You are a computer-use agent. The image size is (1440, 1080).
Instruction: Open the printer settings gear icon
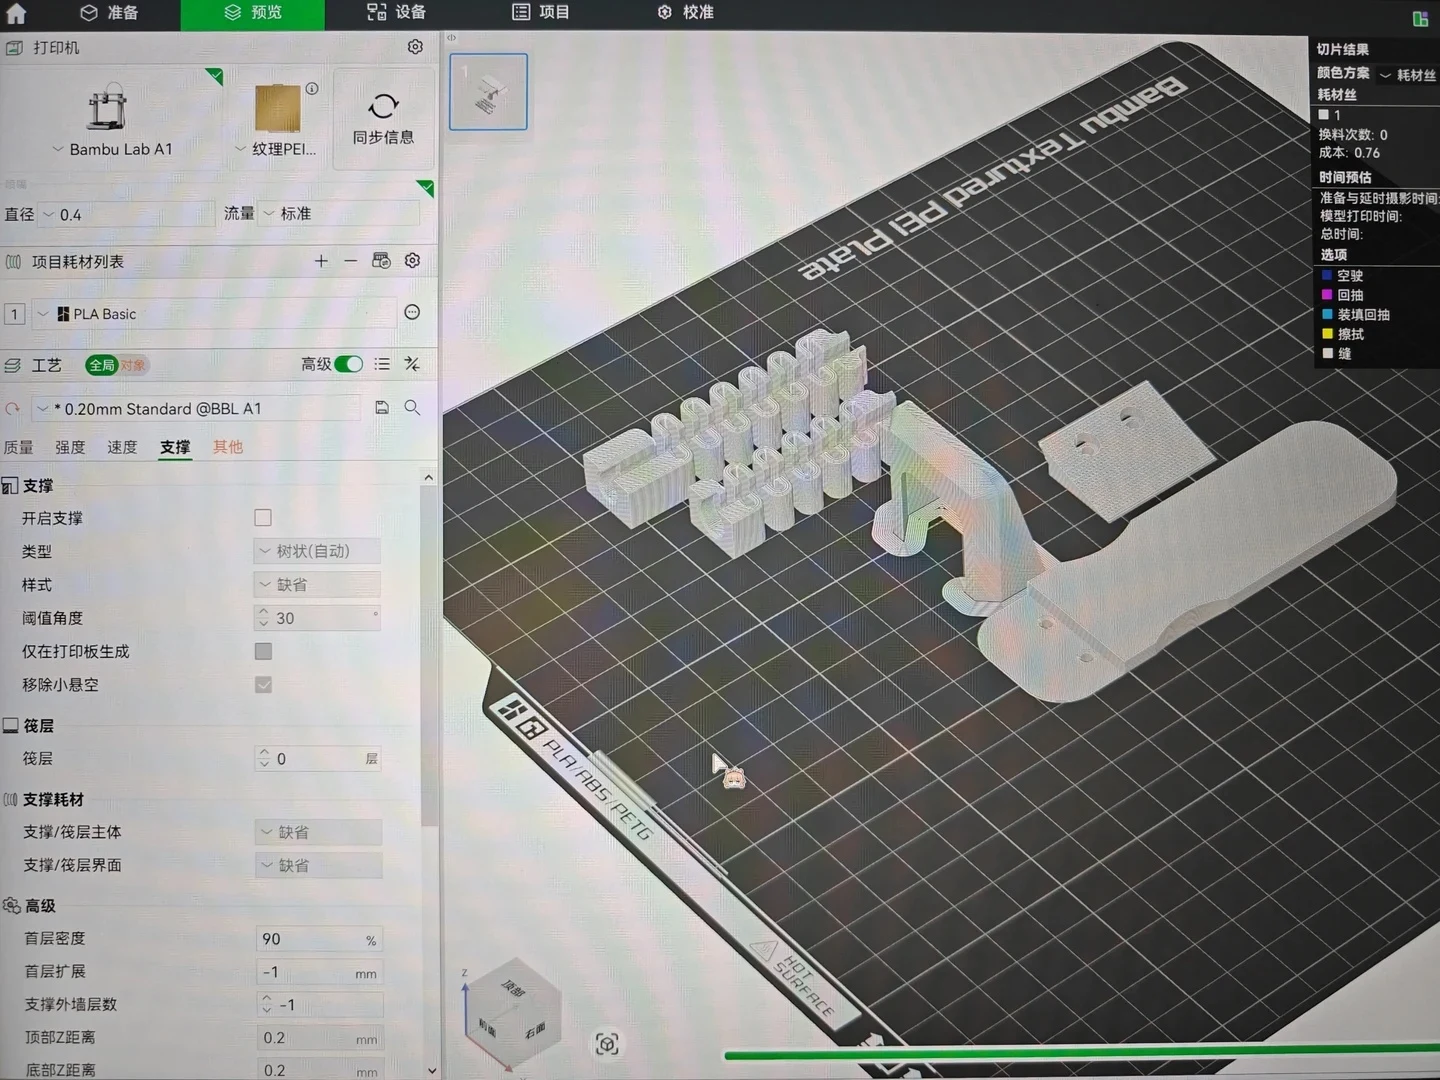pos(415,47)
